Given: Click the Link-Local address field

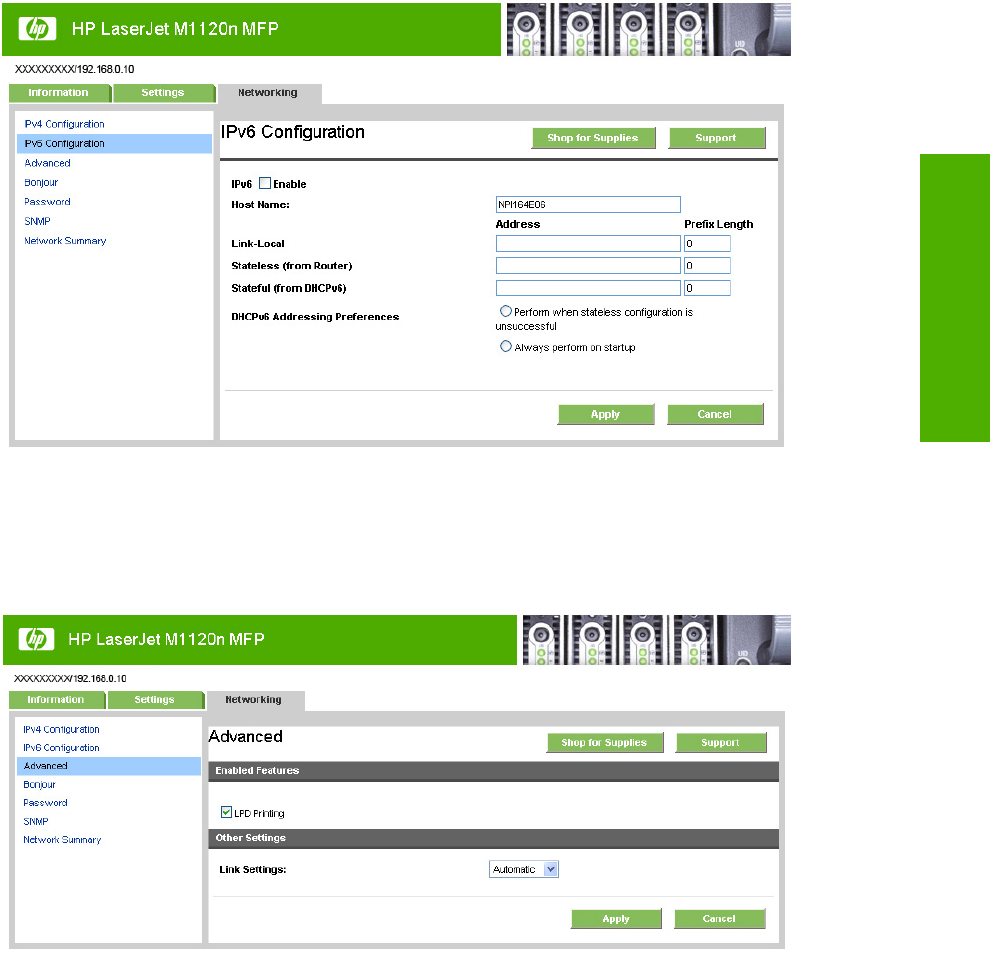Looking at the screenshot, I should click(588, 244).
